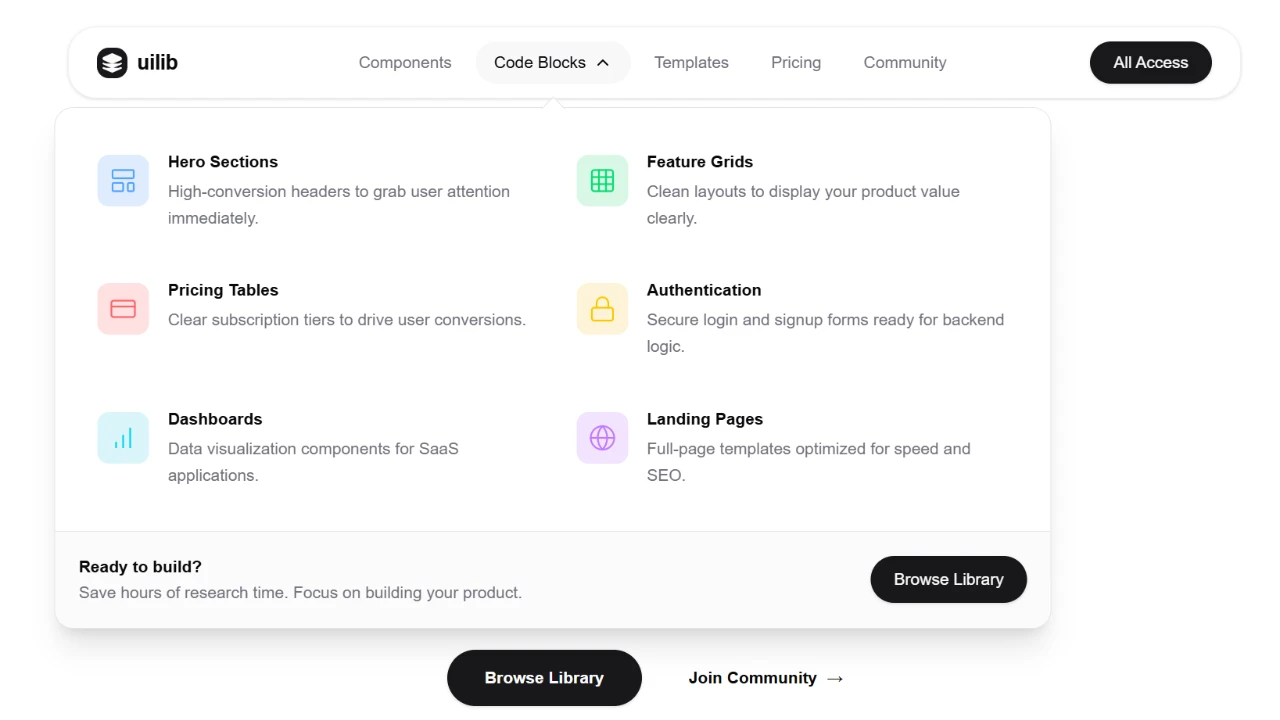Click the chevron next to Code Blocks
Image resolution: width=1280 pixels, height=720 pixels.
tap(603, 62)
